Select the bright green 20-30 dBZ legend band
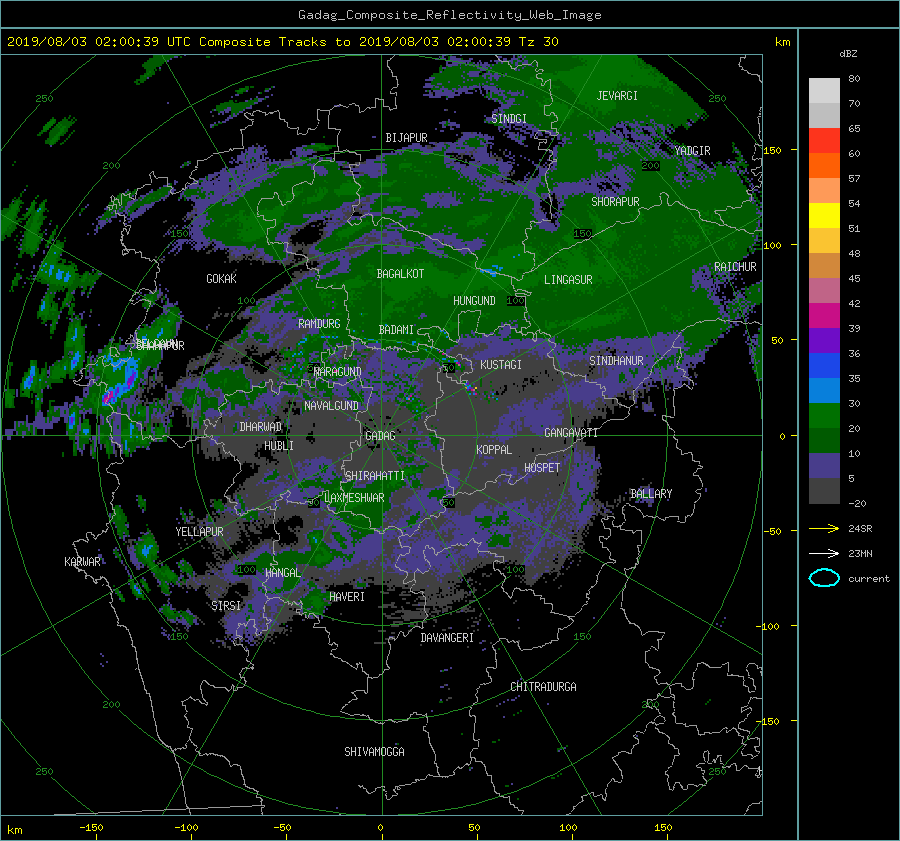 tap(824, 416)
